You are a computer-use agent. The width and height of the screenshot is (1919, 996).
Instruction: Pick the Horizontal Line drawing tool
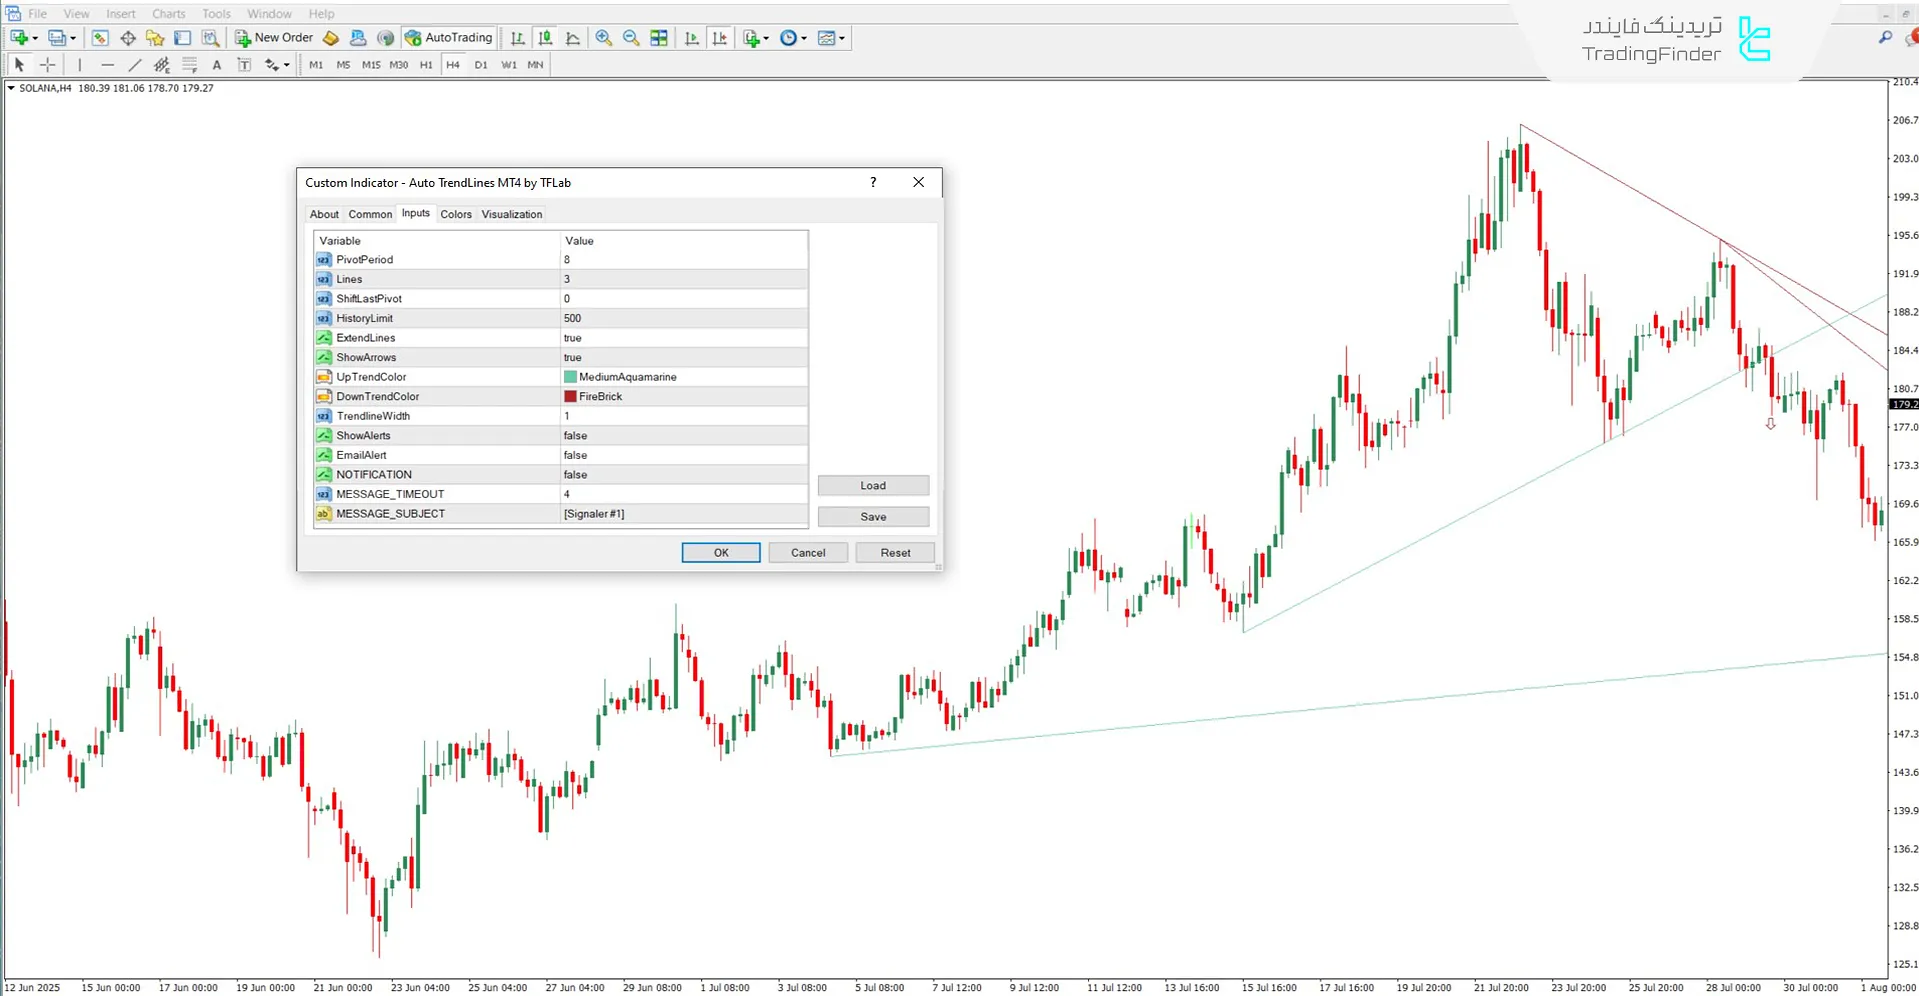[x=107, y=65]
